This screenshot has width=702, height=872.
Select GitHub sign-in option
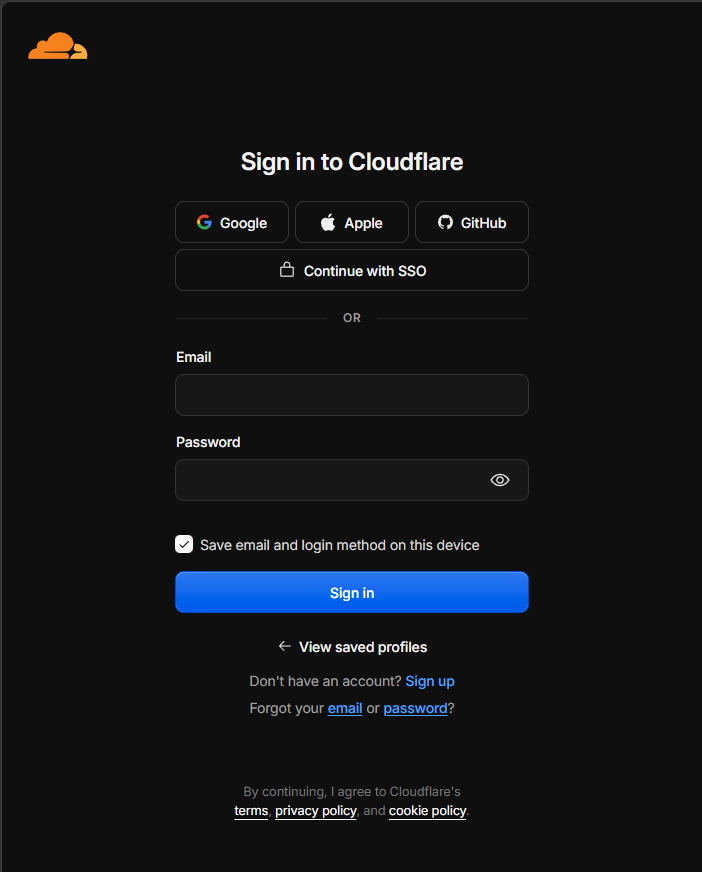coord(472,222)
